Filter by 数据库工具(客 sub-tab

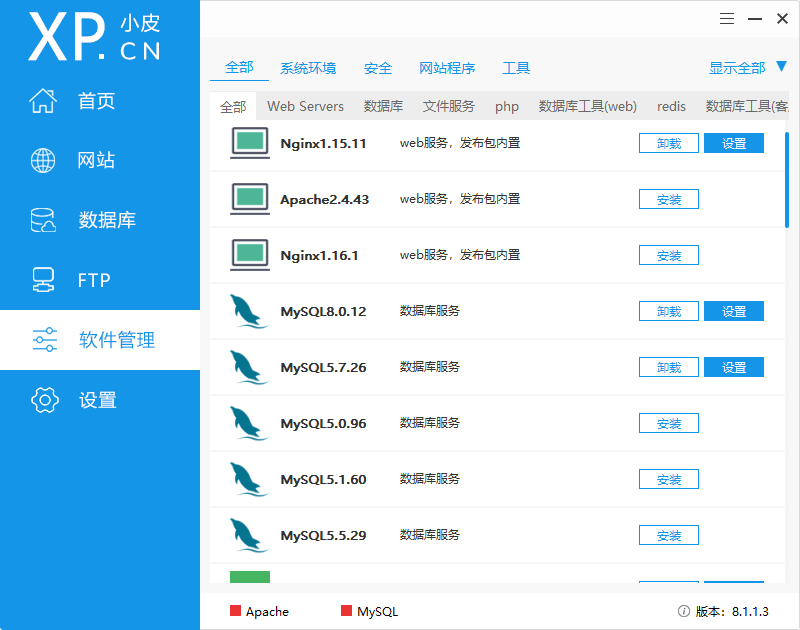pos(747,106)
